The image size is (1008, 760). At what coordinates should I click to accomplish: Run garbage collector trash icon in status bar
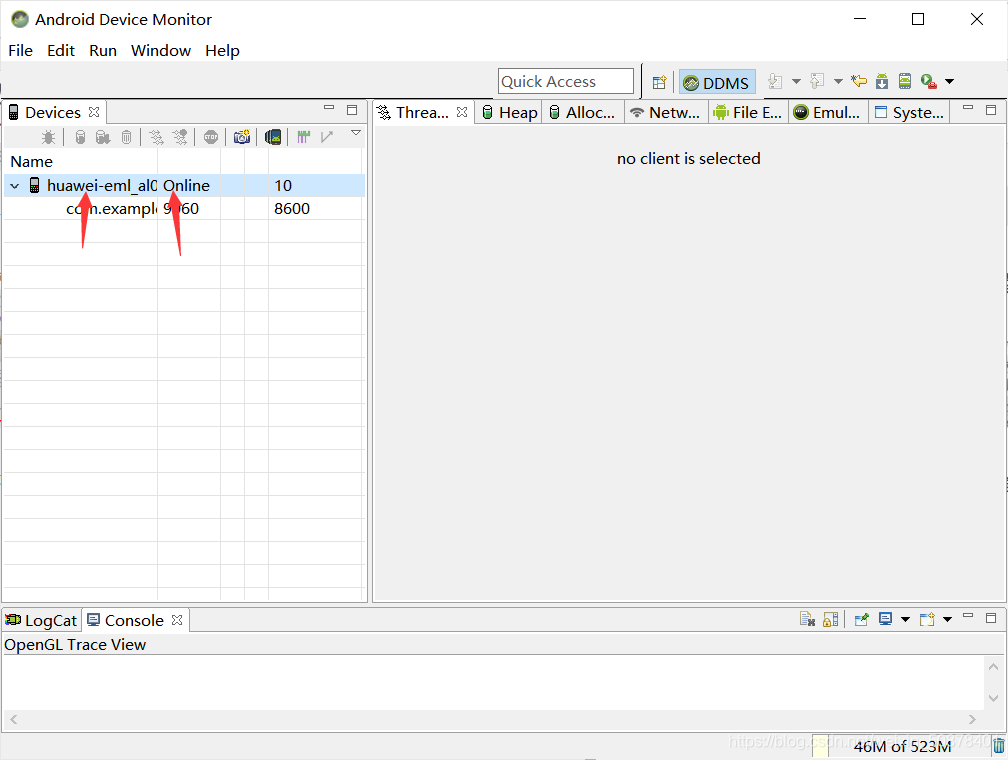point(998,746)
